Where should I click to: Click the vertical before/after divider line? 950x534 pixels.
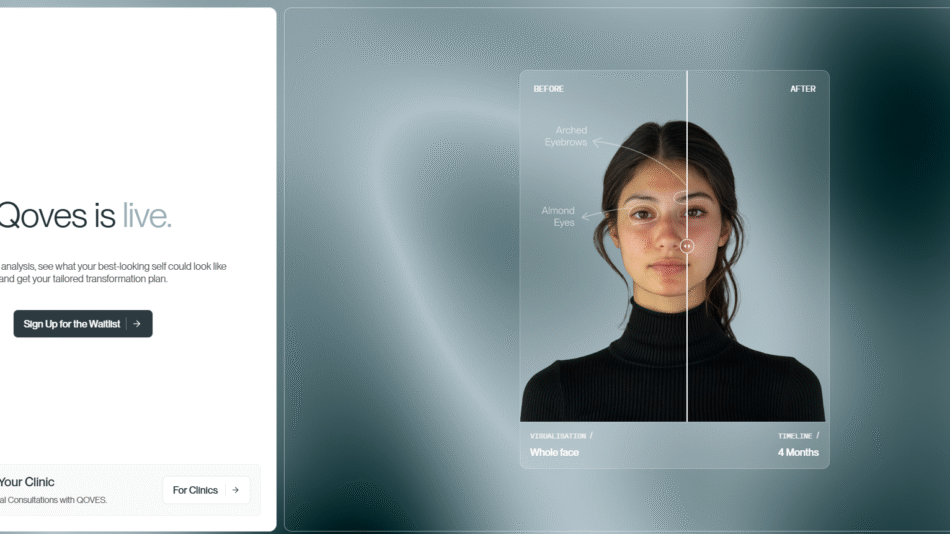[x=687, y=340]
